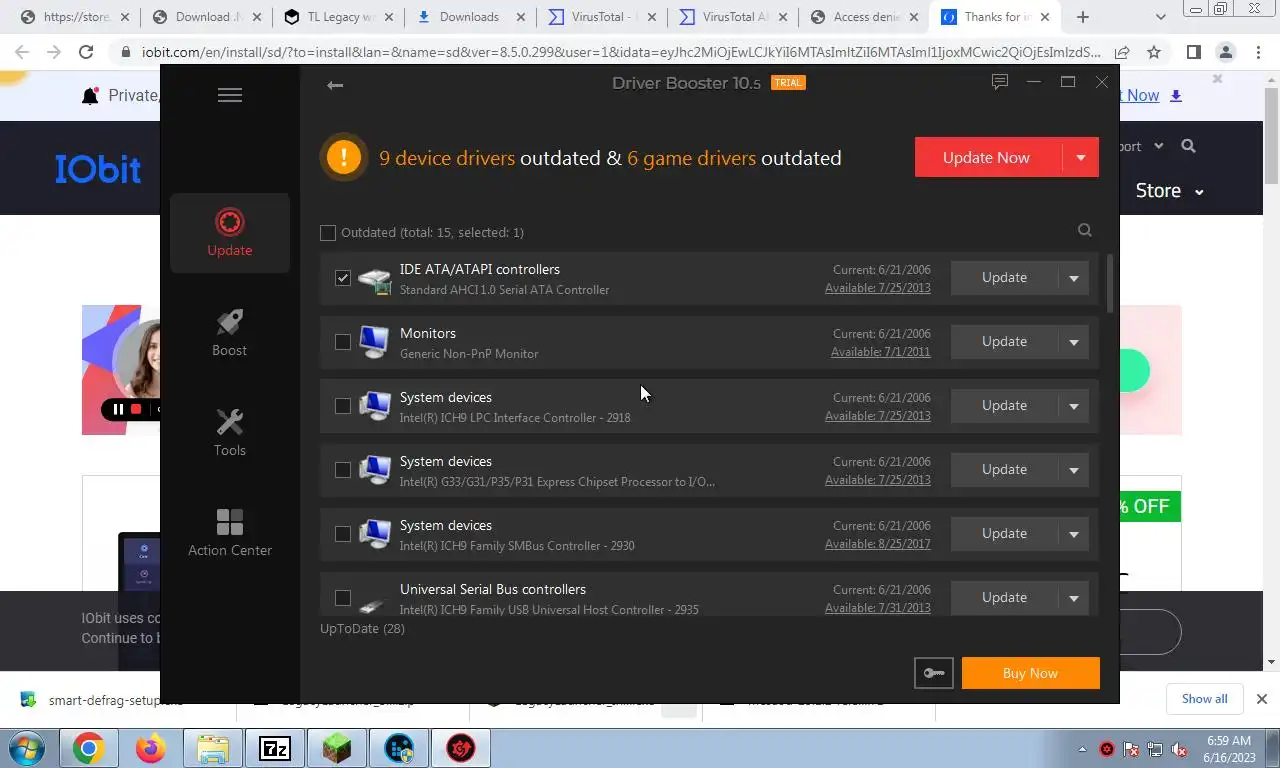This screenshot has height=768, width=1280.
Task: Open dropdown for USB controllers Update
Action: click(x=1074, y=598)
